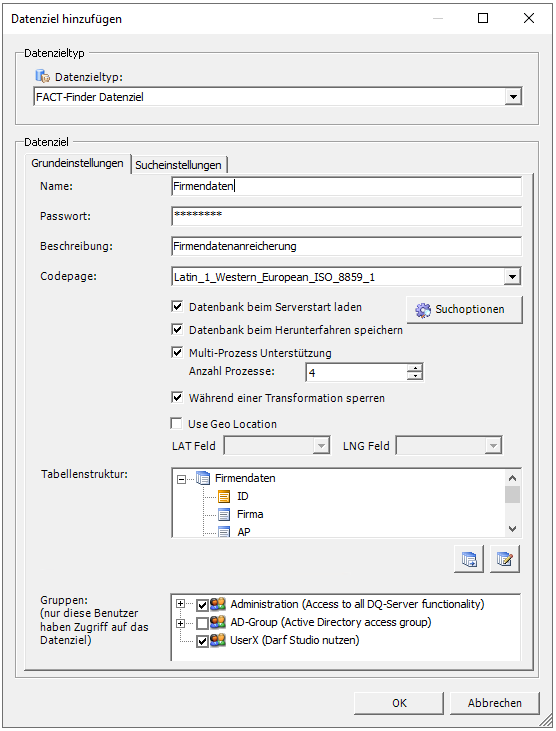Enable Use Geo Location checkbox

coord(176,423)
